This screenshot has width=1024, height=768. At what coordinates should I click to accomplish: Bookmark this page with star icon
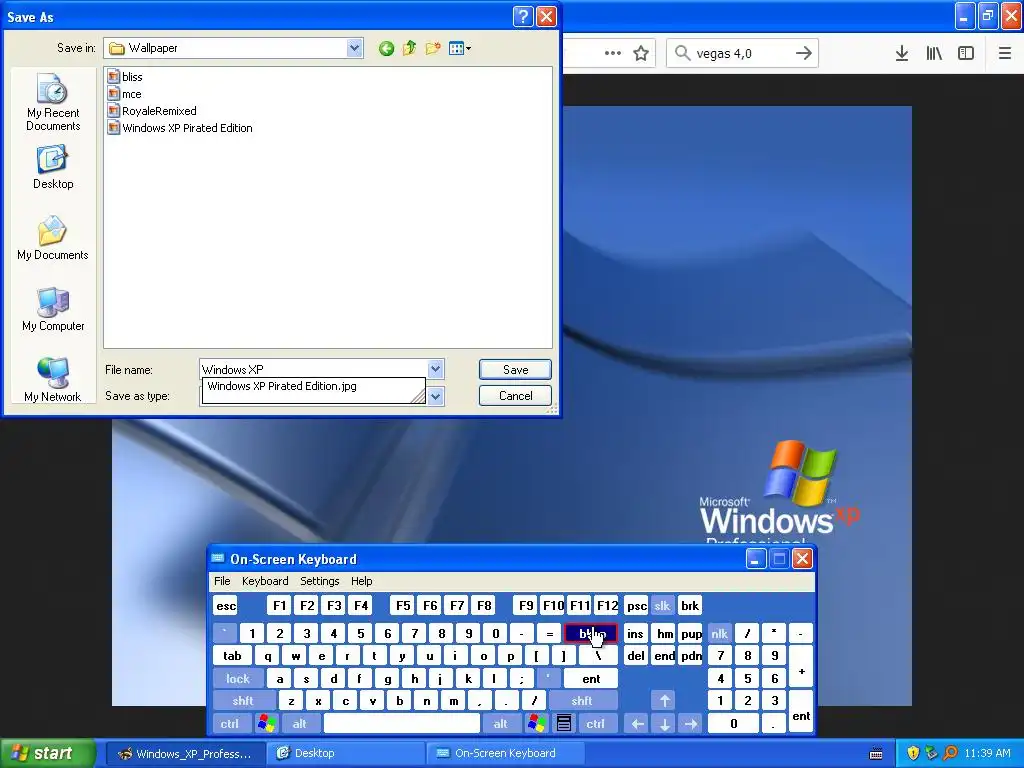641,54
